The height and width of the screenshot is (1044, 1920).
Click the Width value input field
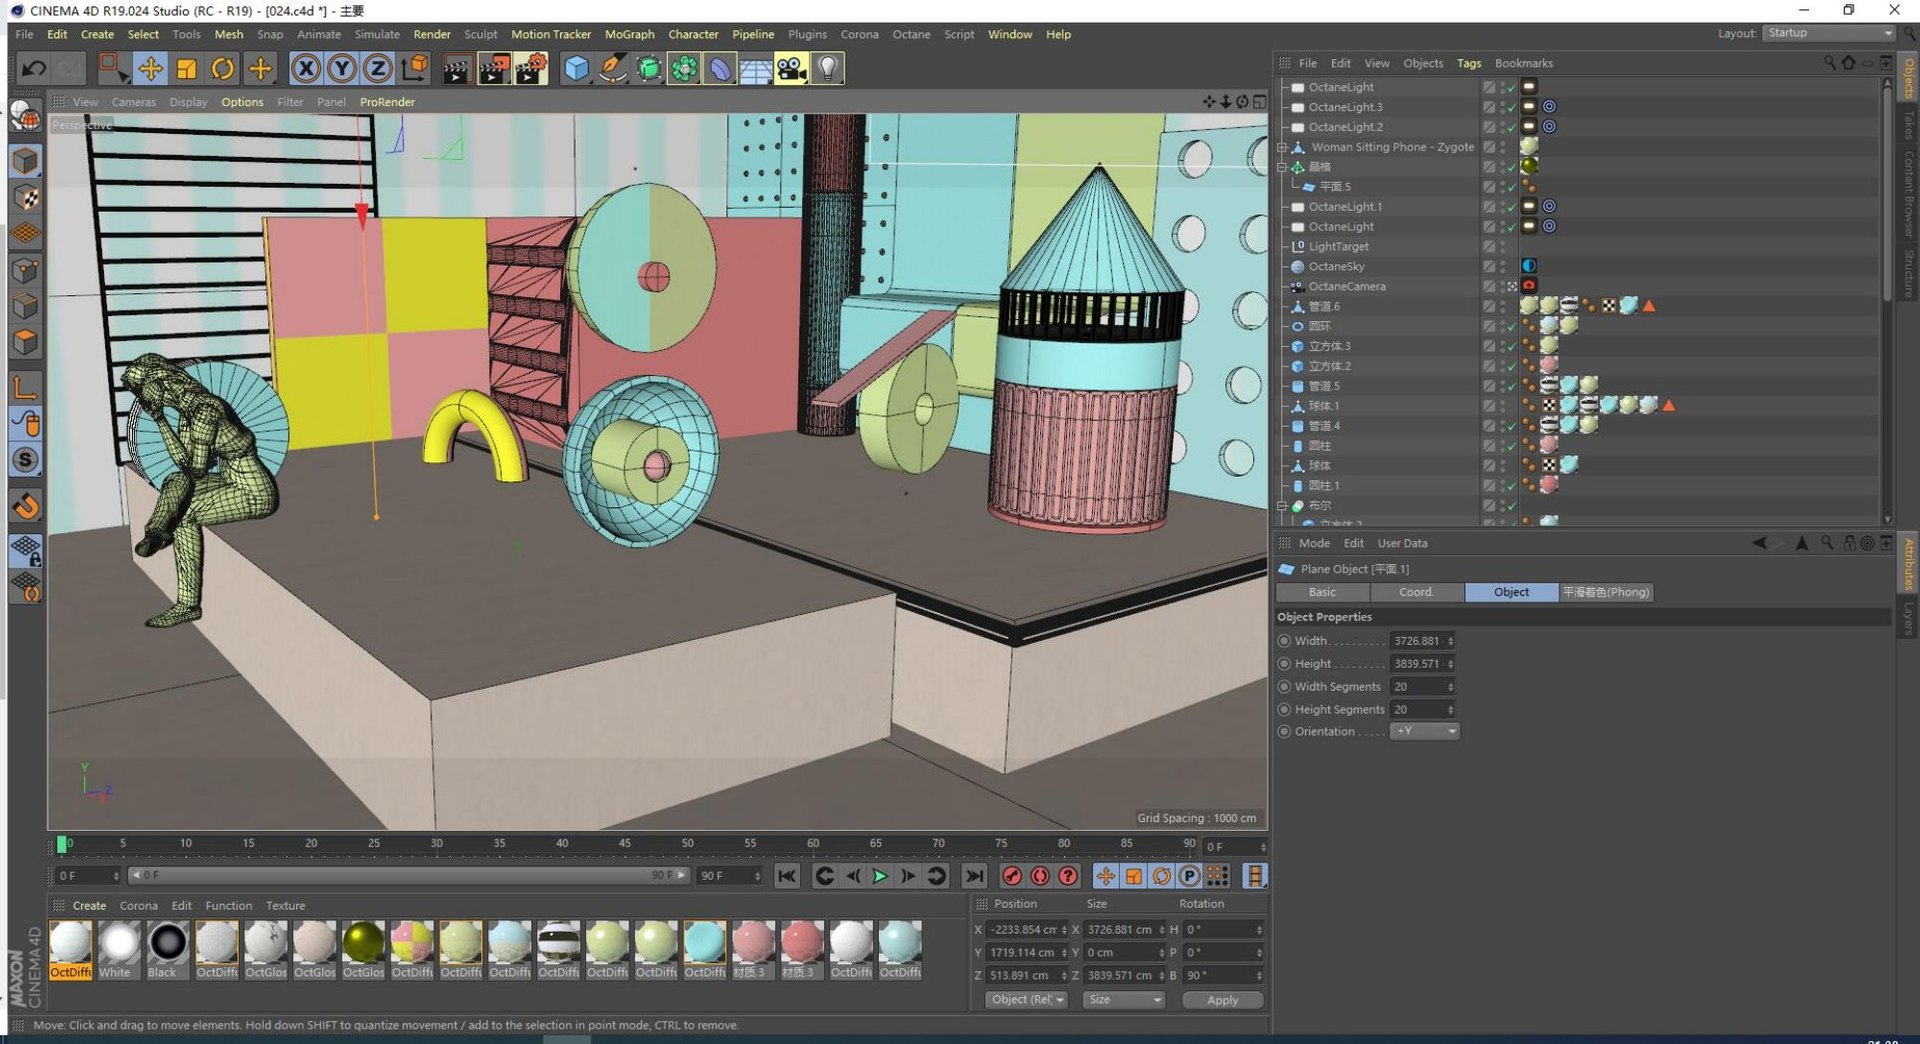pos(1417,641)
